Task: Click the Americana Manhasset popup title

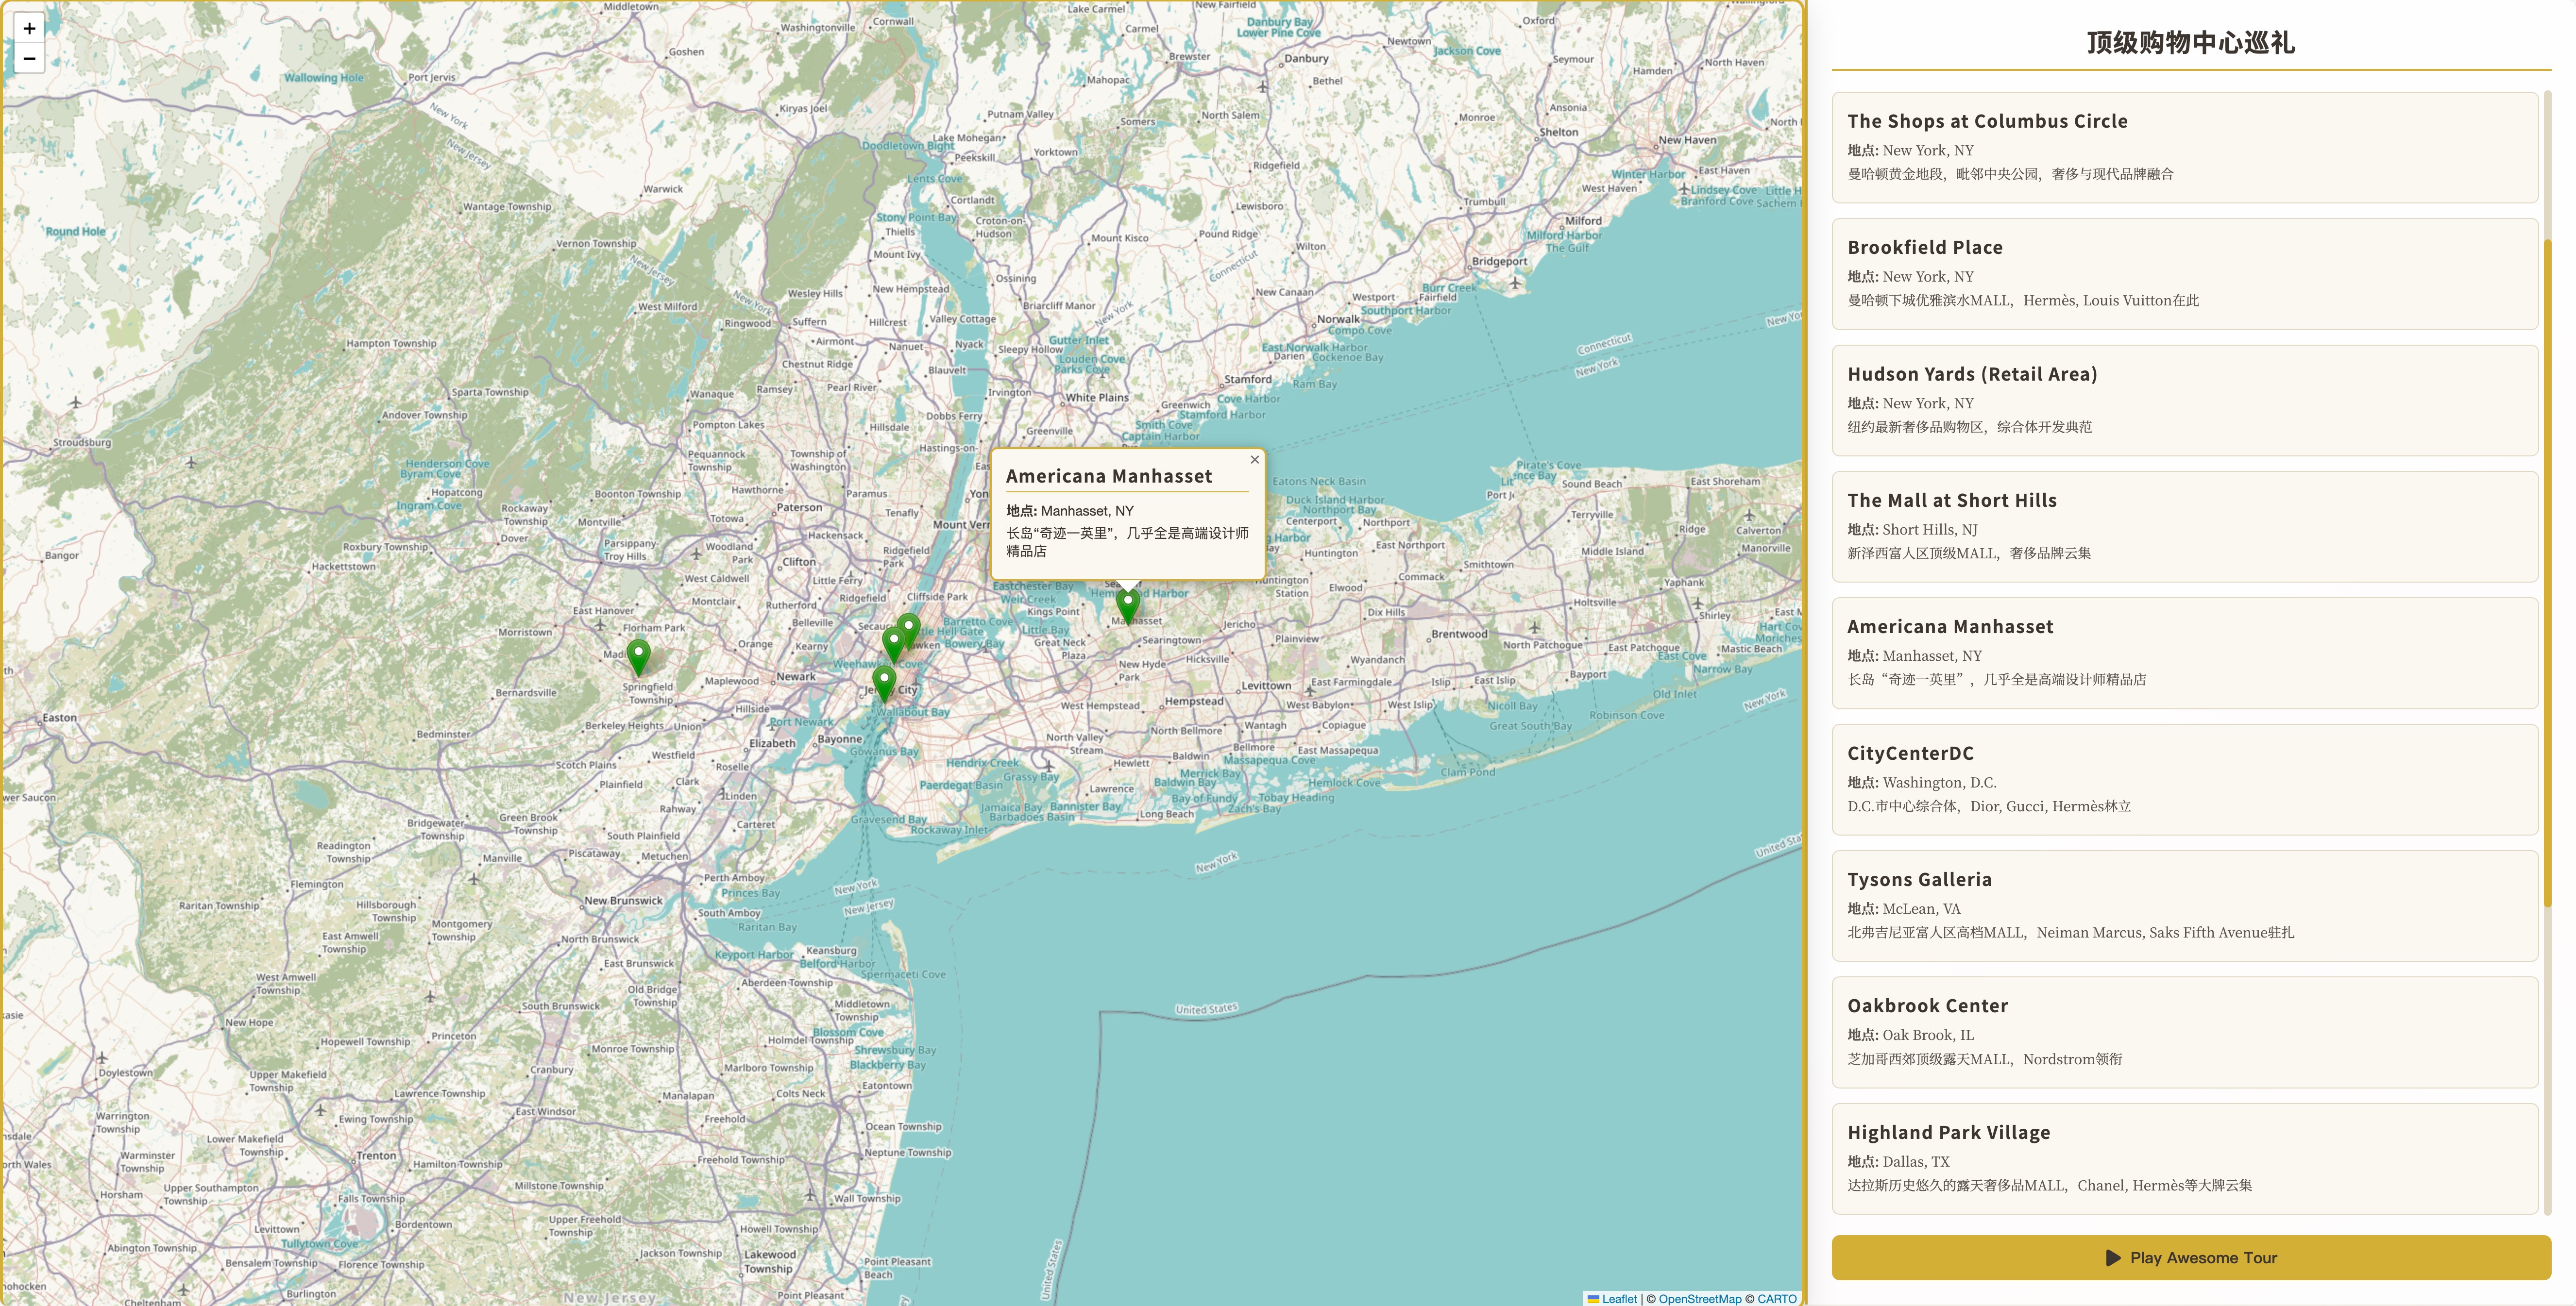Action: pos(1108,476)
